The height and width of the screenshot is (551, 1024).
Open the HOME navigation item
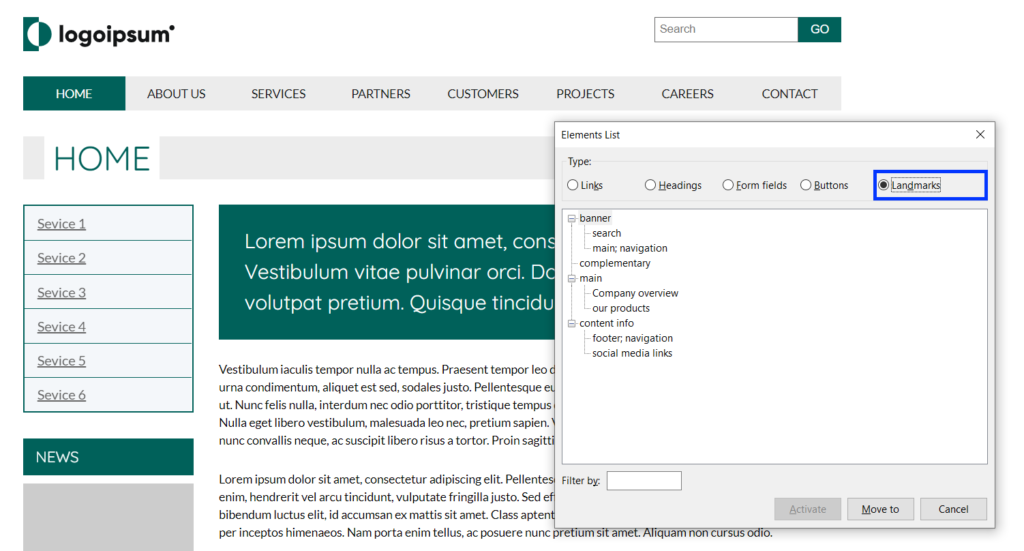pos(74,93)
